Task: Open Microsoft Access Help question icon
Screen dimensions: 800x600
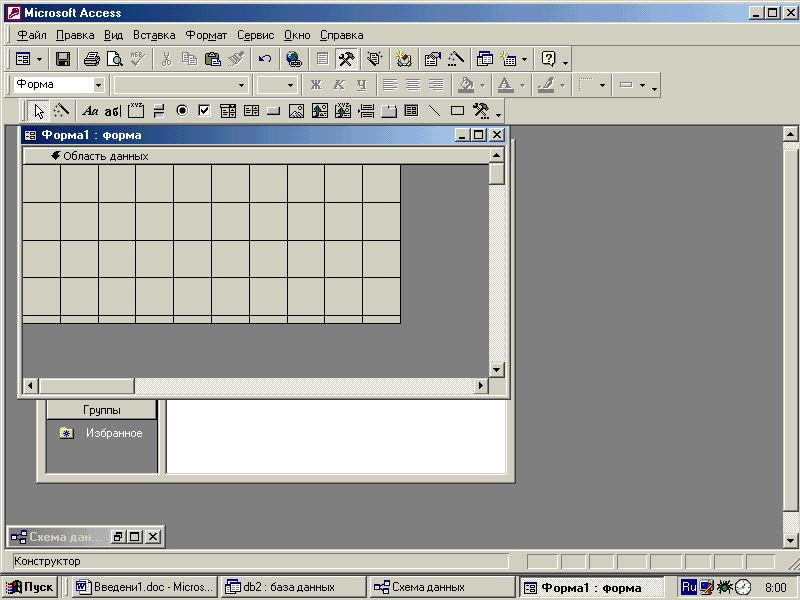Action: click(548, 59)
